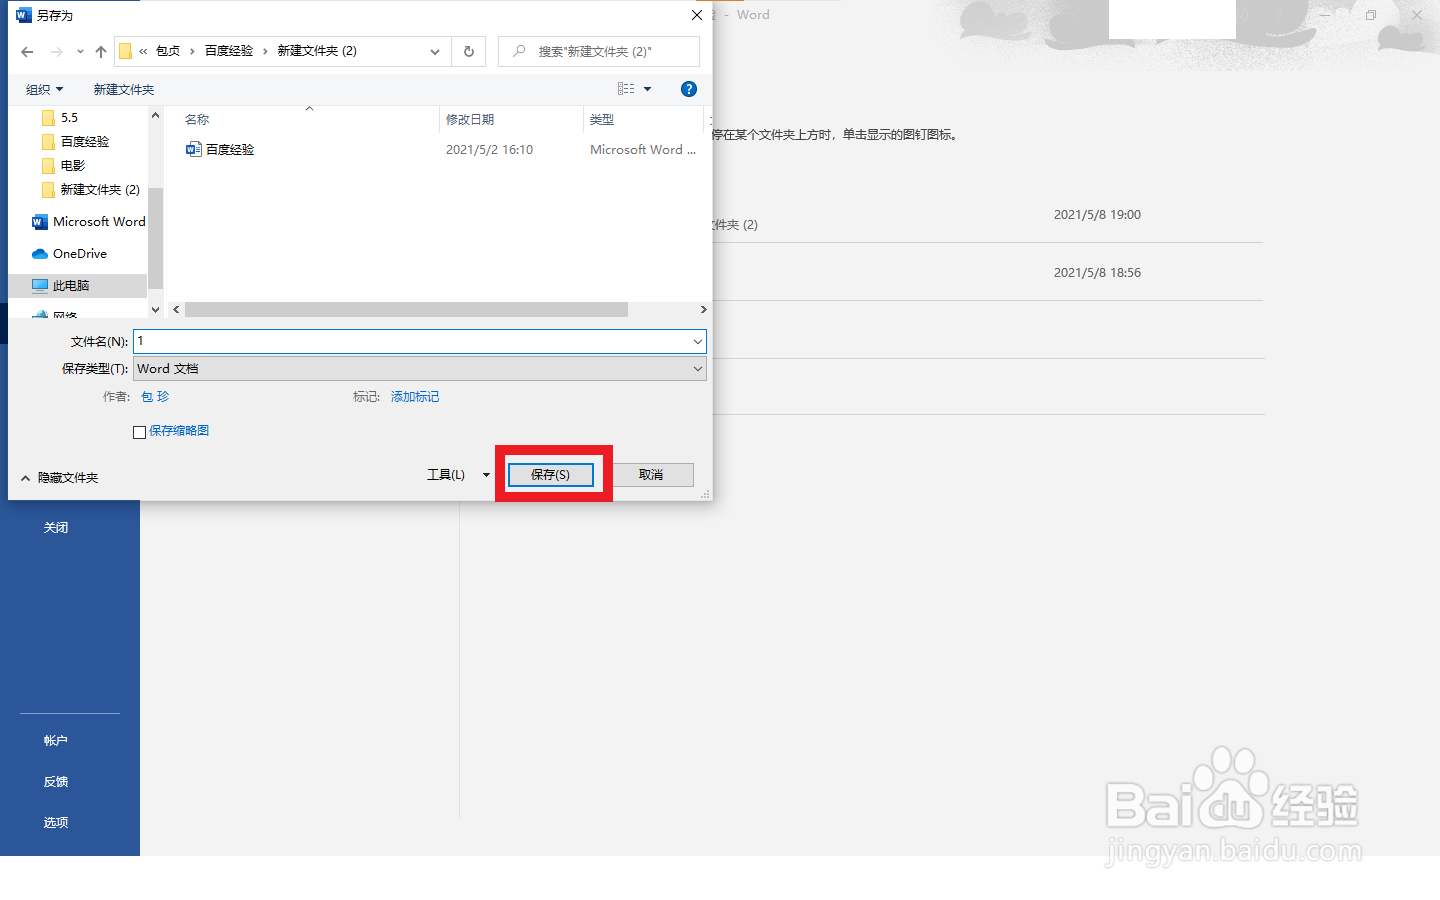Click the change view icon
Image resolution: width=1440 pixels, height=900 pixels.
pyautogui.click(x=626, y=89)
